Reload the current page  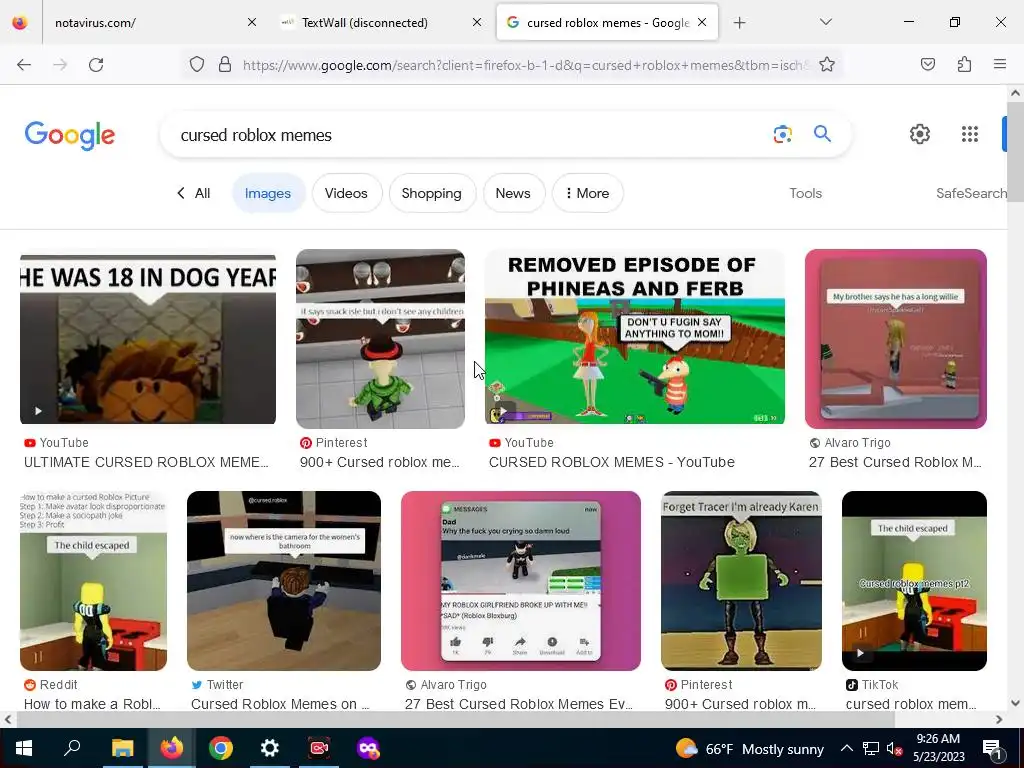(96, 64)
